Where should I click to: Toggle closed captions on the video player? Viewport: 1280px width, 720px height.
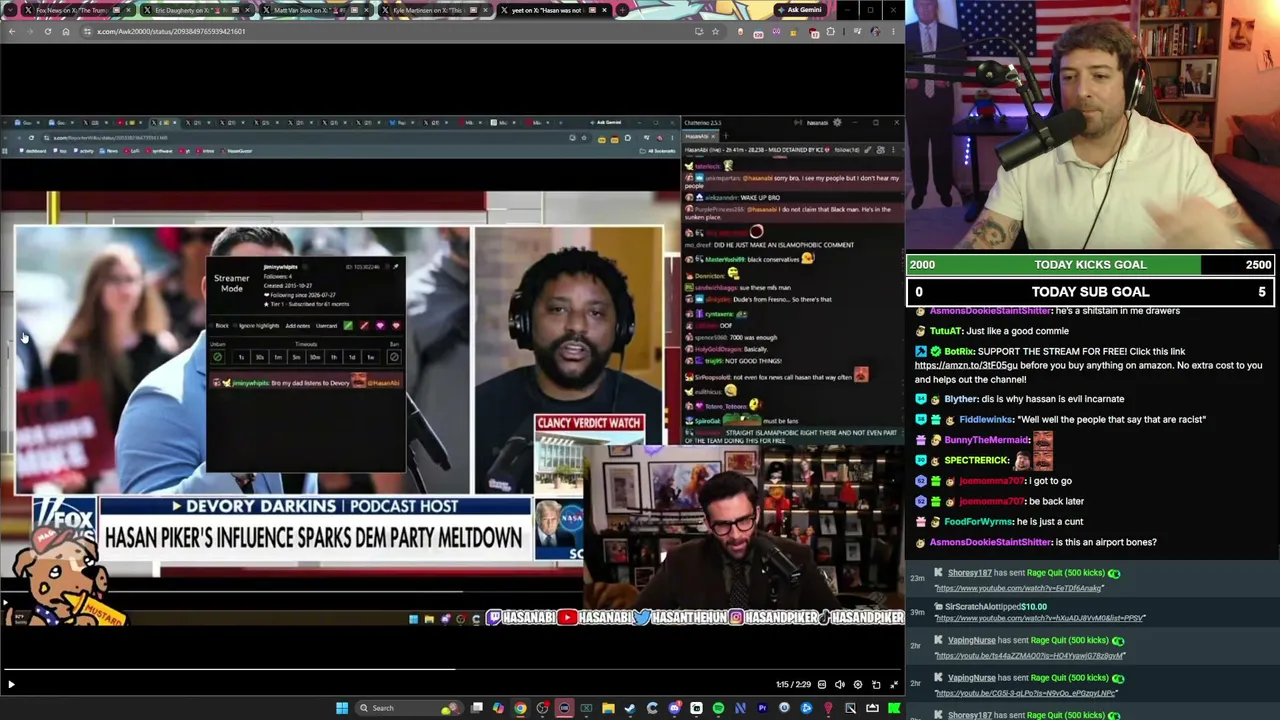822,685
